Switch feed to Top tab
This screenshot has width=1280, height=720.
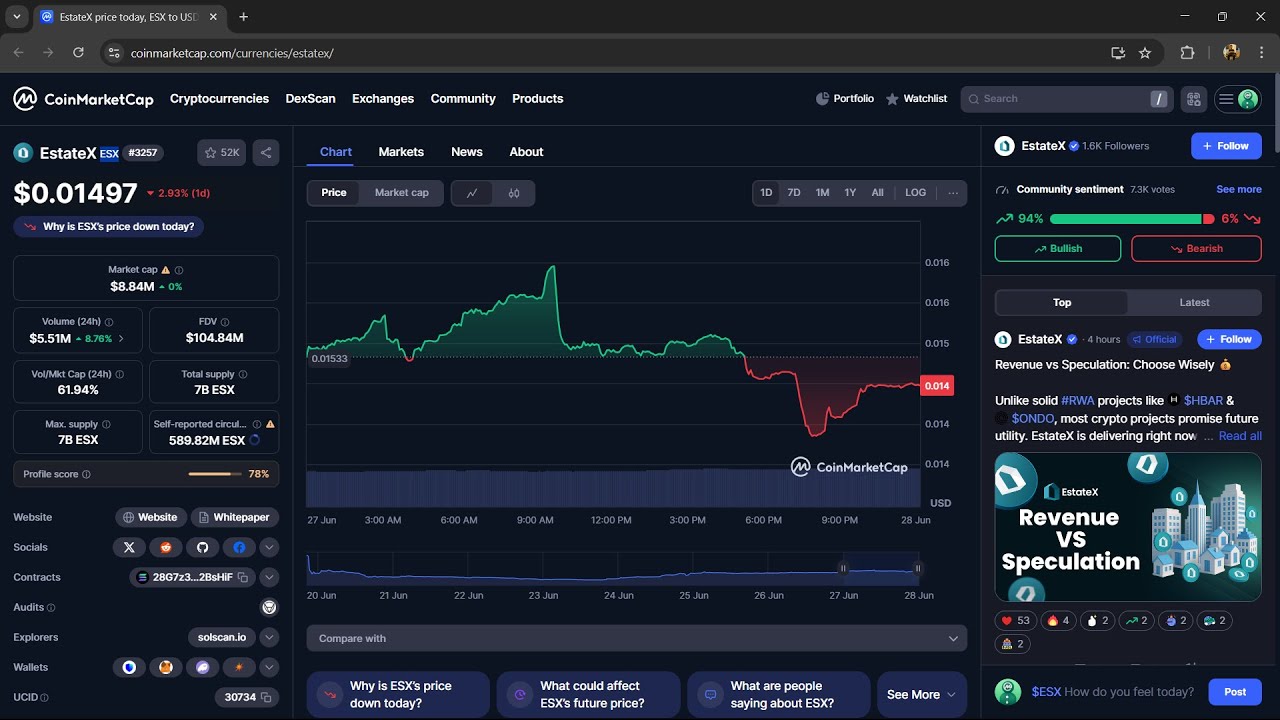click(1062, 303)
